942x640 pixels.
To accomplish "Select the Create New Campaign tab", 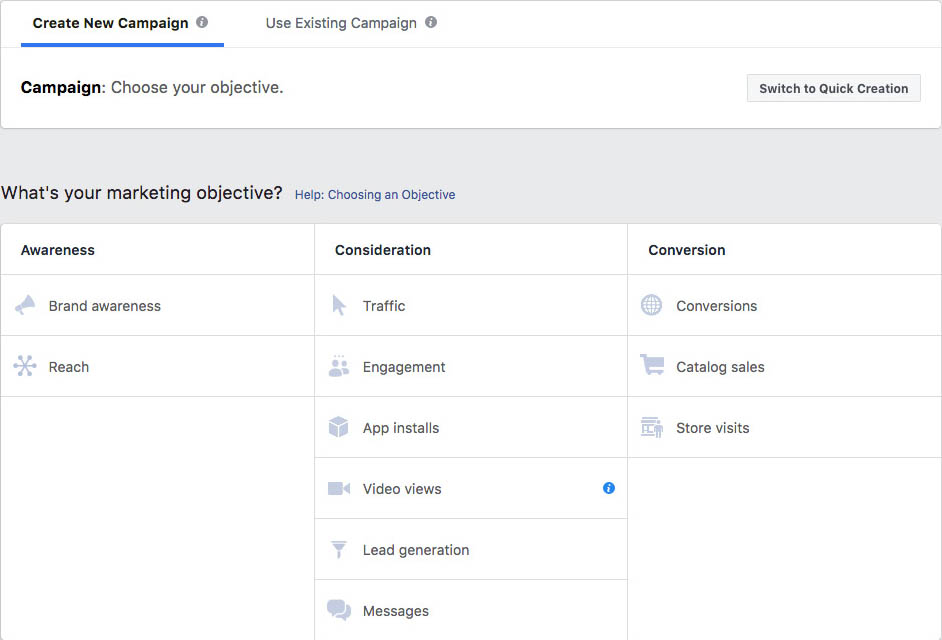I will [110, 23].
